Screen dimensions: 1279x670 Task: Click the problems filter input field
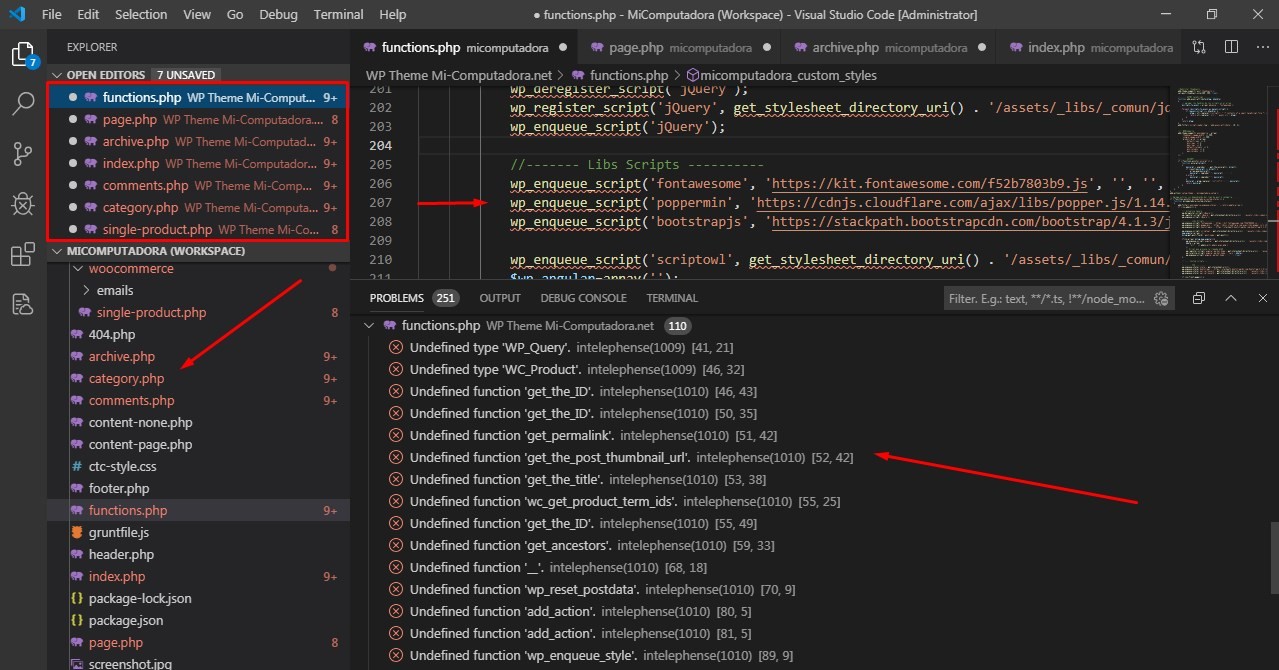click(x=1048, y=298)
